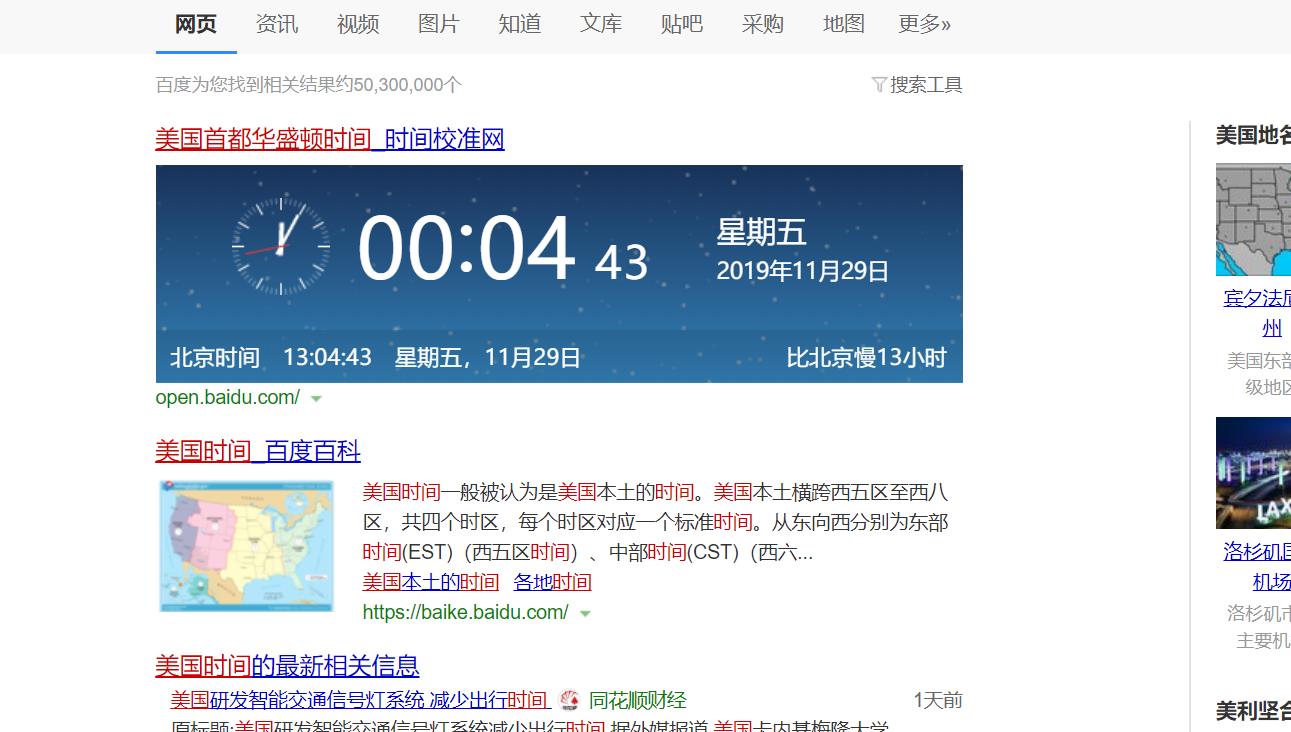
Task: Click the US time zone map thumbnail
Action: tap(246, 546)
